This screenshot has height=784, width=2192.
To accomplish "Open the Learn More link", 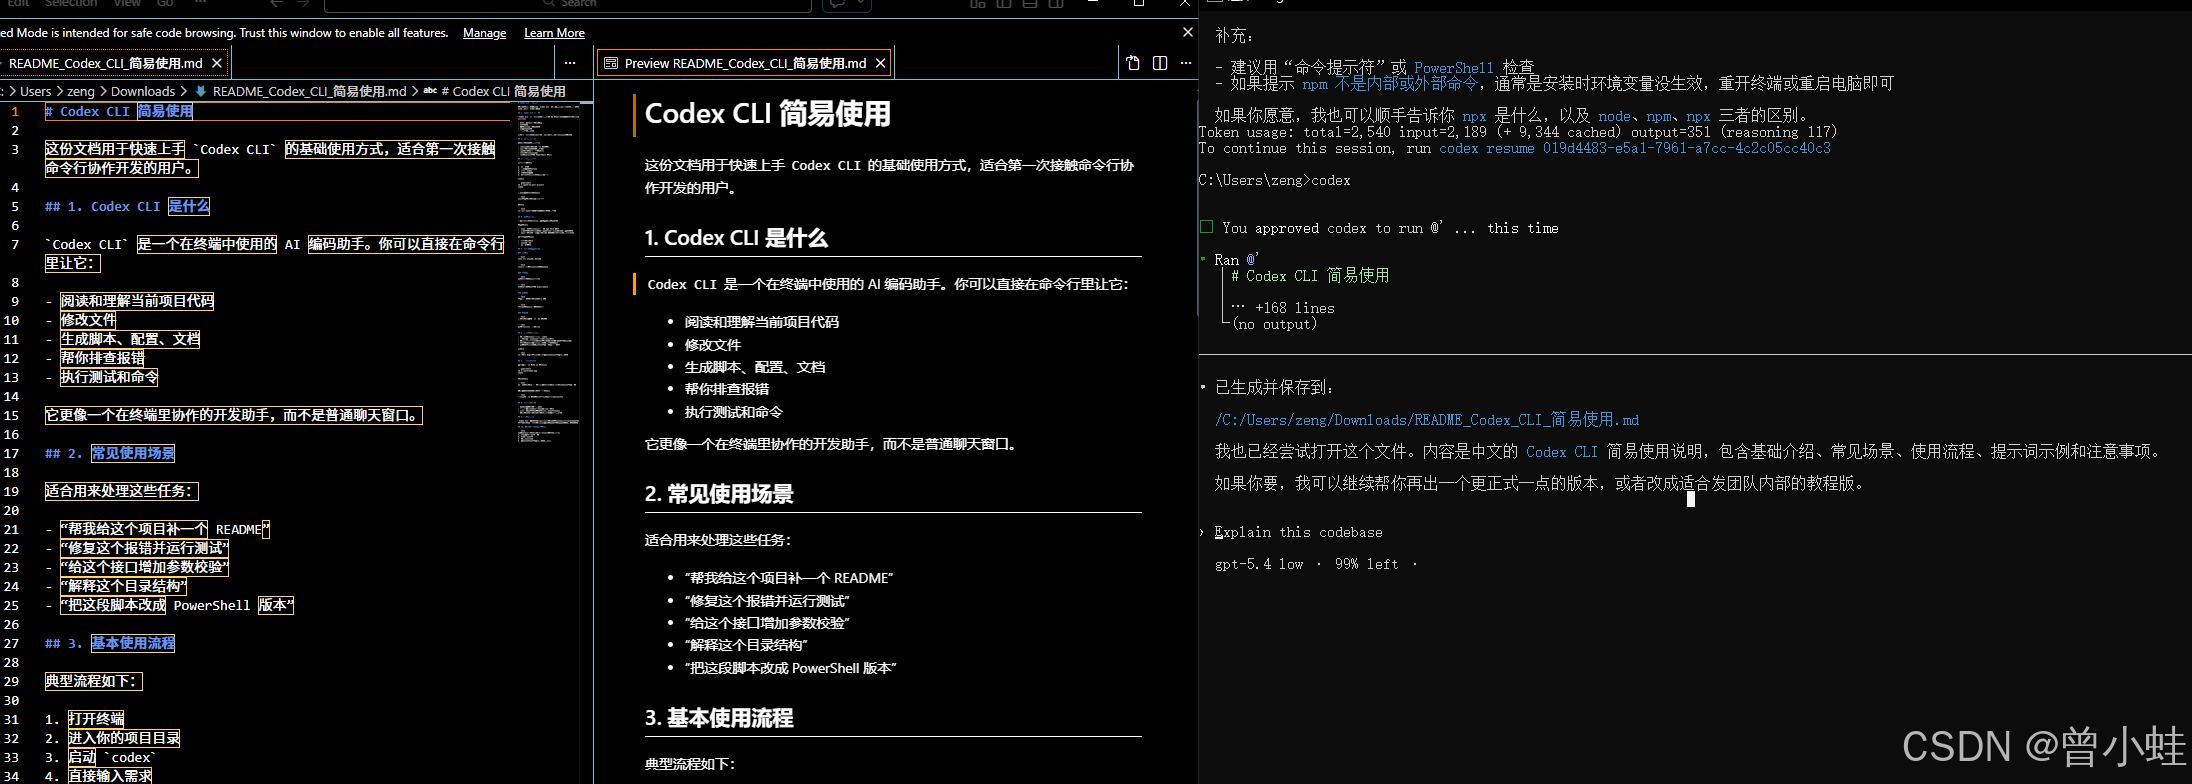I will pyautogui.click(x=554, y=33).
